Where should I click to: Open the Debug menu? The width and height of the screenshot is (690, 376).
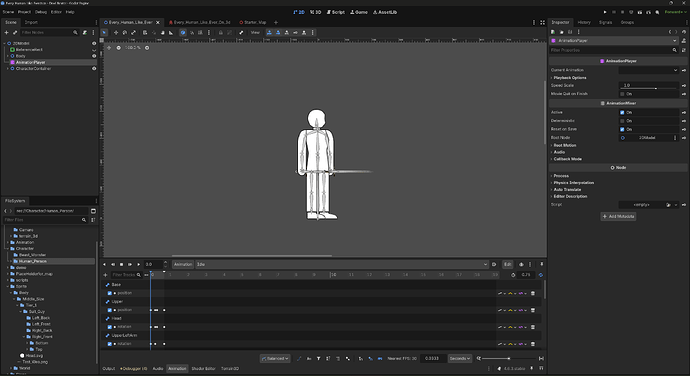click(40, 12)
